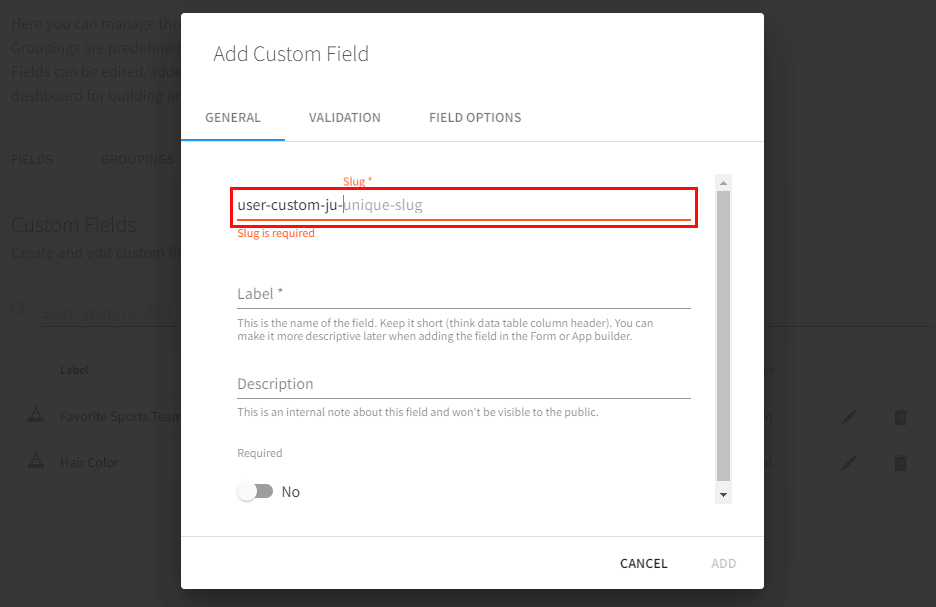The width and height of the screenshot is (936, 607).
Task: Click into the Label text field
Action: tap(463, 294)
